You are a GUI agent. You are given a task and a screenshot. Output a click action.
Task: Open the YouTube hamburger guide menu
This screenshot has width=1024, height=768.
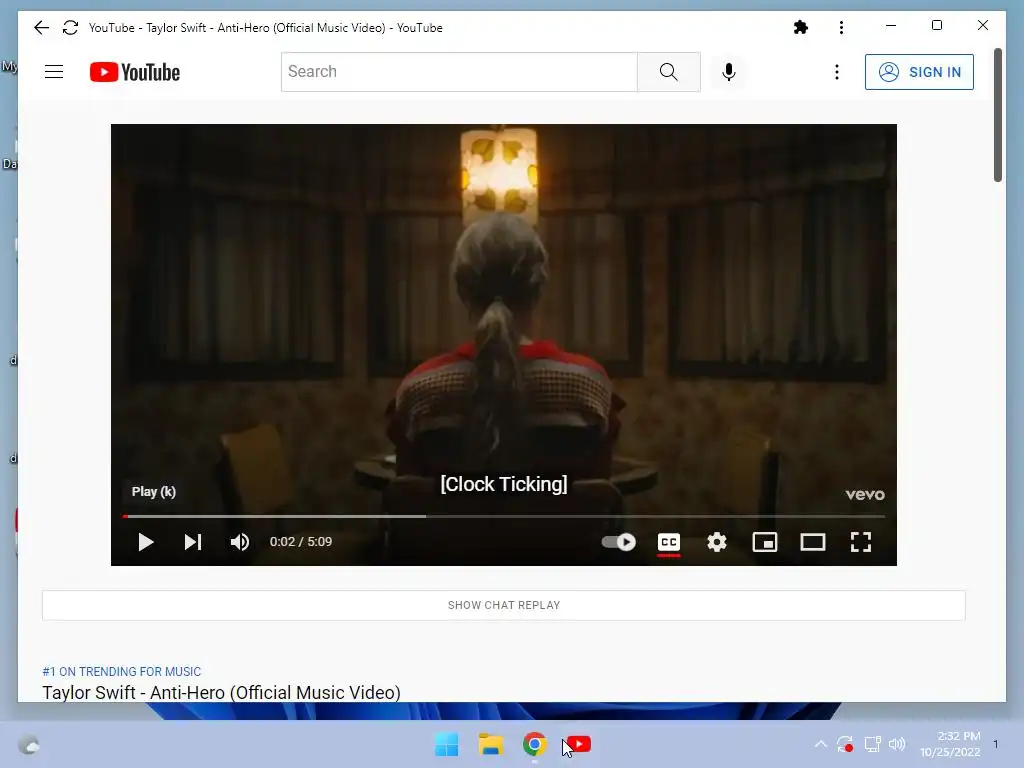click(54, 72)
